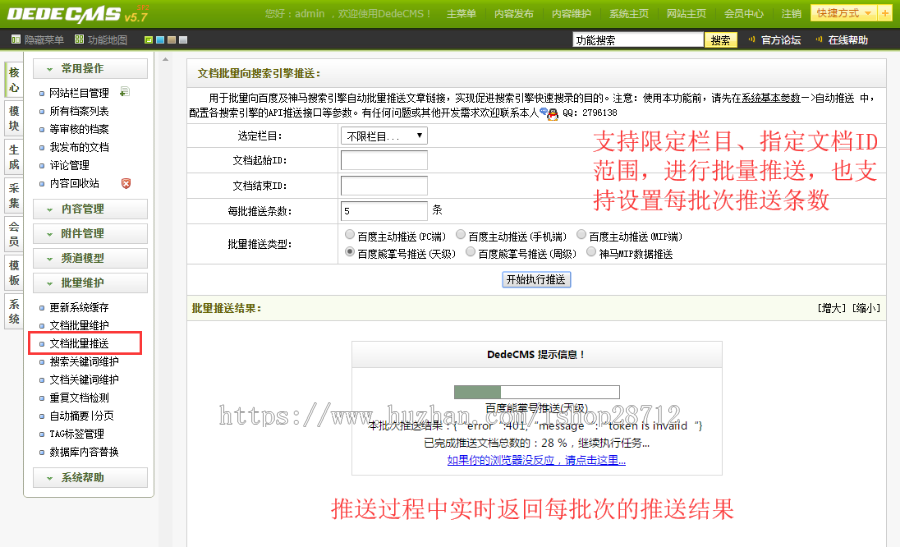Screen dimensions: 900x547
Task: Select 百度主动推送(MIP端) radio option
Action: [581, 234]
